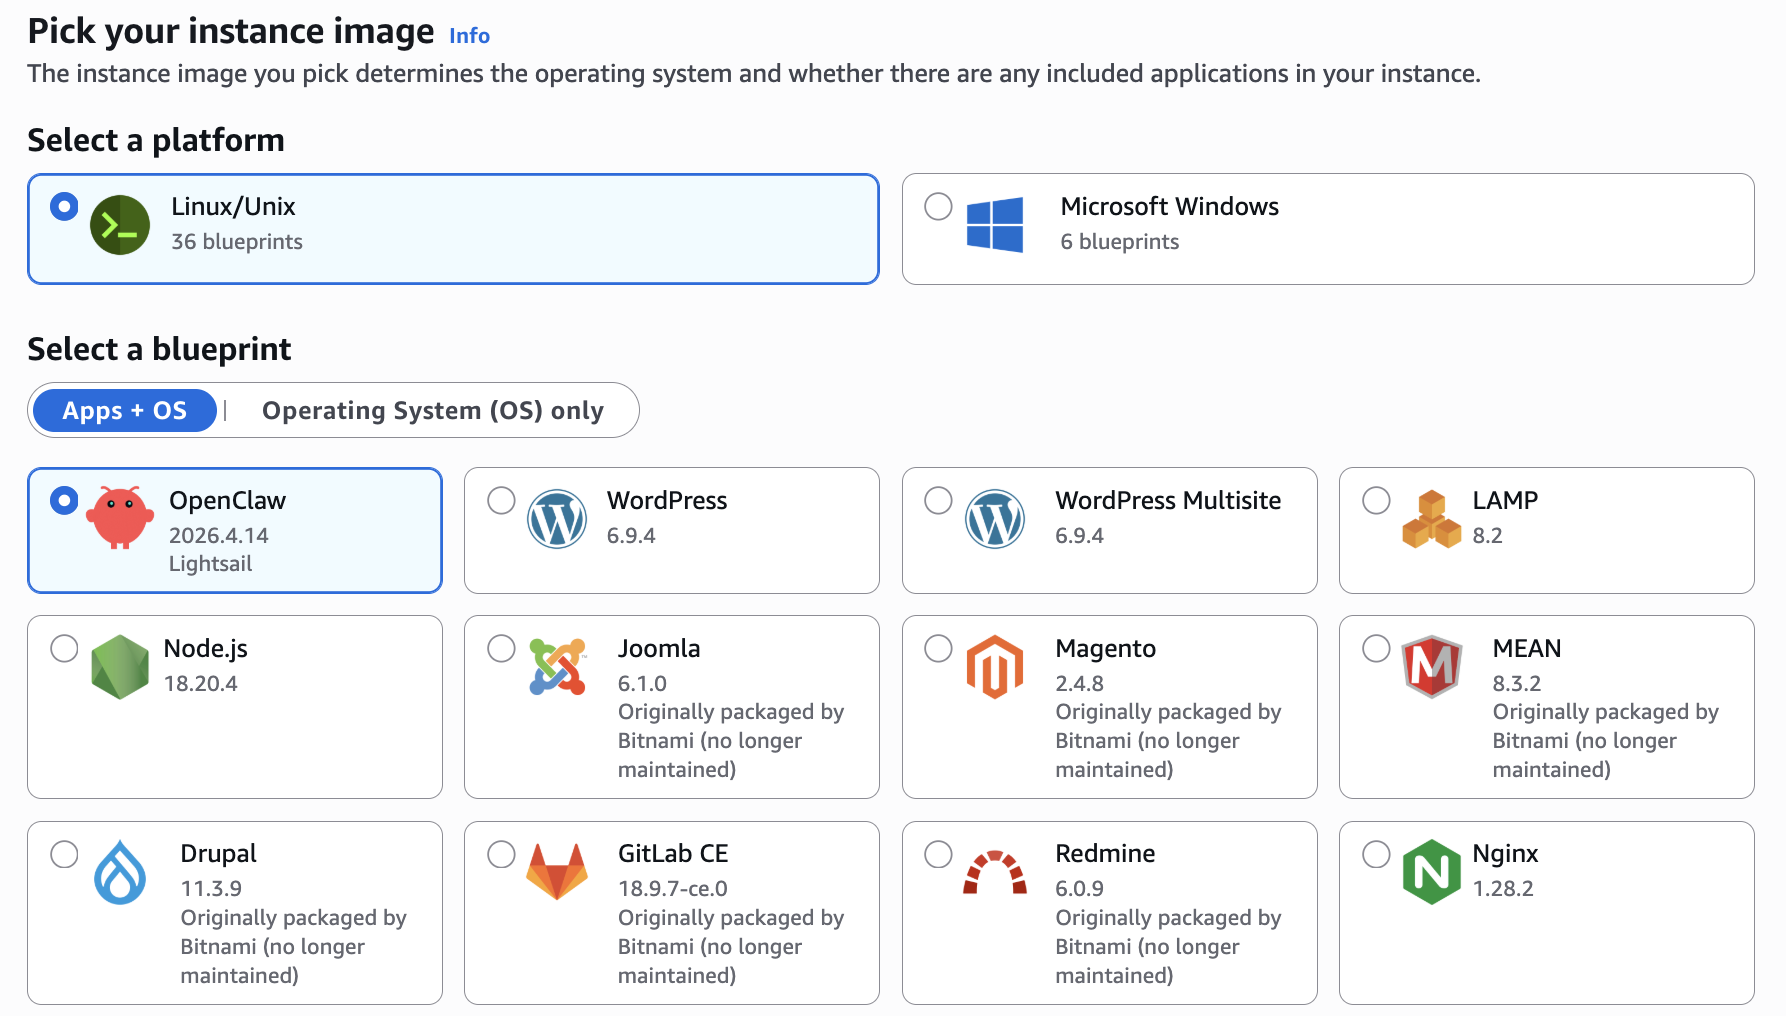Select the Linux/Unix platform radio button
Screen dimensions: 1786x1016
click(x=64, y=207)
